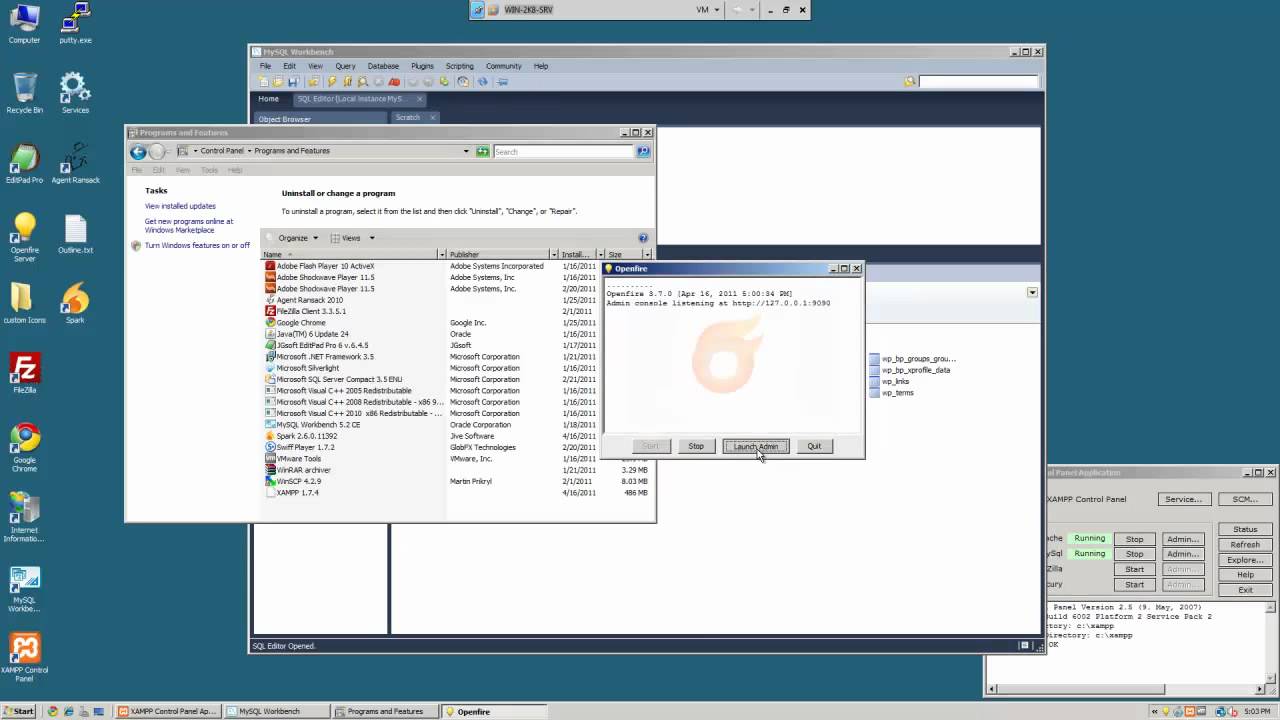Click the Stop button in Openfire
Screen dimensions: 1280x720
pyautogui.click(x=696, y=446)
